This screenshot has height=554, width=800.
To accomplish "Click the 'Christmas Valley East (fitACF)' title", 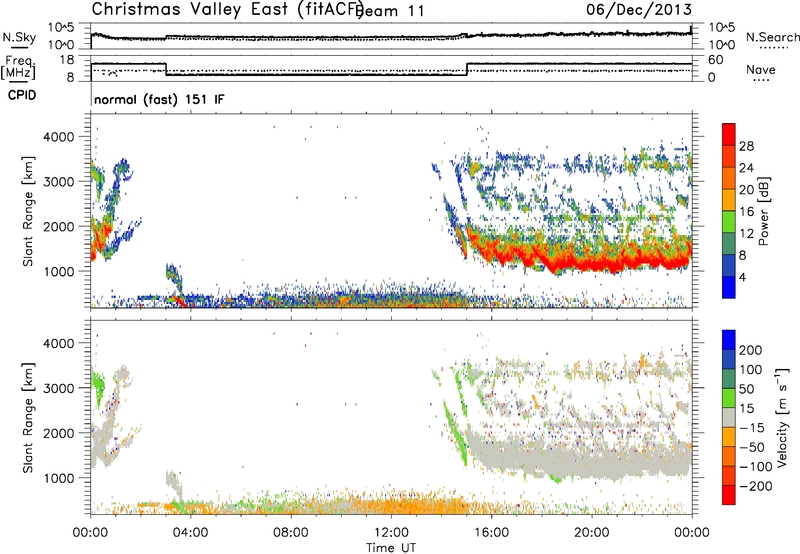I will (x=228, y=9).
